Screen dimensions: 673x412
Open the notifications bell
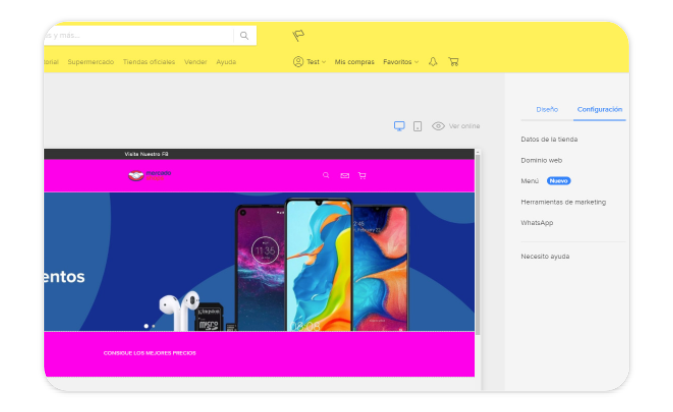[433, 62]
